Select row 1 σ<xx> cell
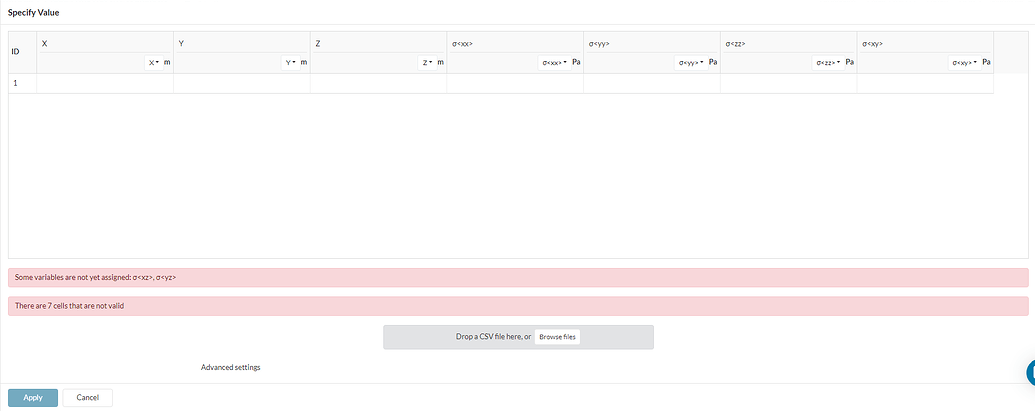 point(515,84)
